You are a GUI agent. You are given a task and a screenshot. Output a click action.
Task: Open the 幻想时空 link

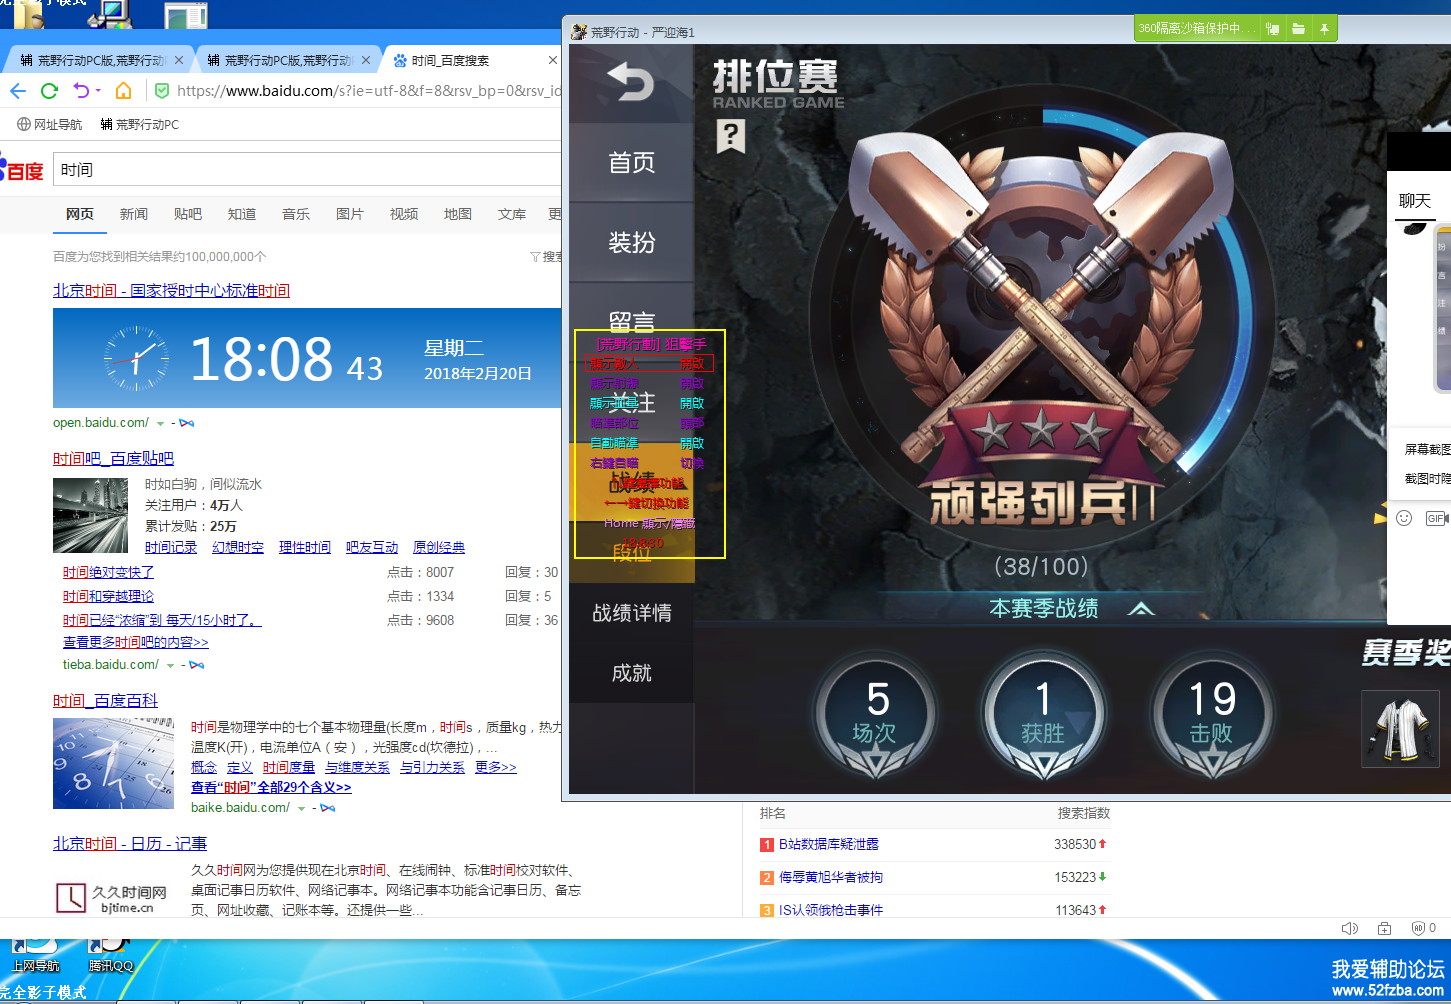(238, 547)
